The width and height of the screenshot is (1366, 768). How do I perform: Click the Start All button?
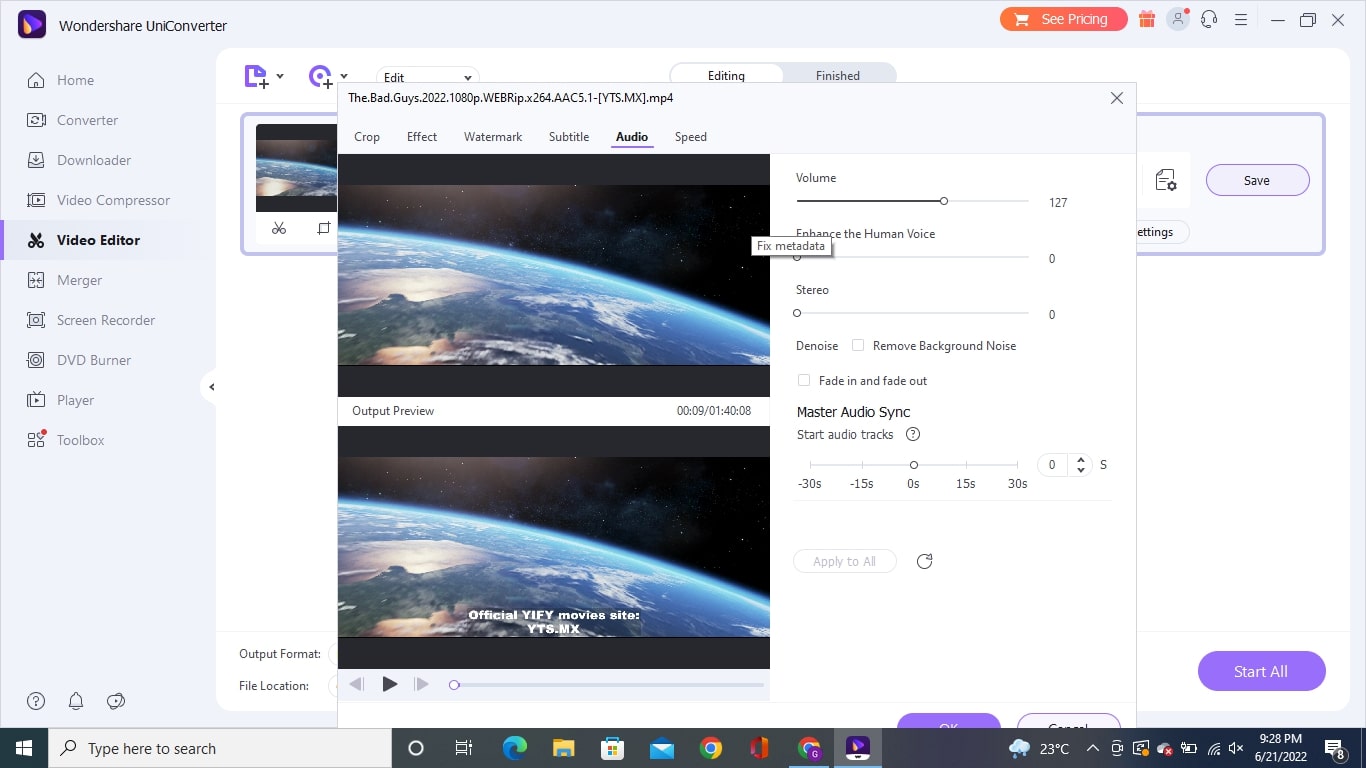[x=1261, y=671]
